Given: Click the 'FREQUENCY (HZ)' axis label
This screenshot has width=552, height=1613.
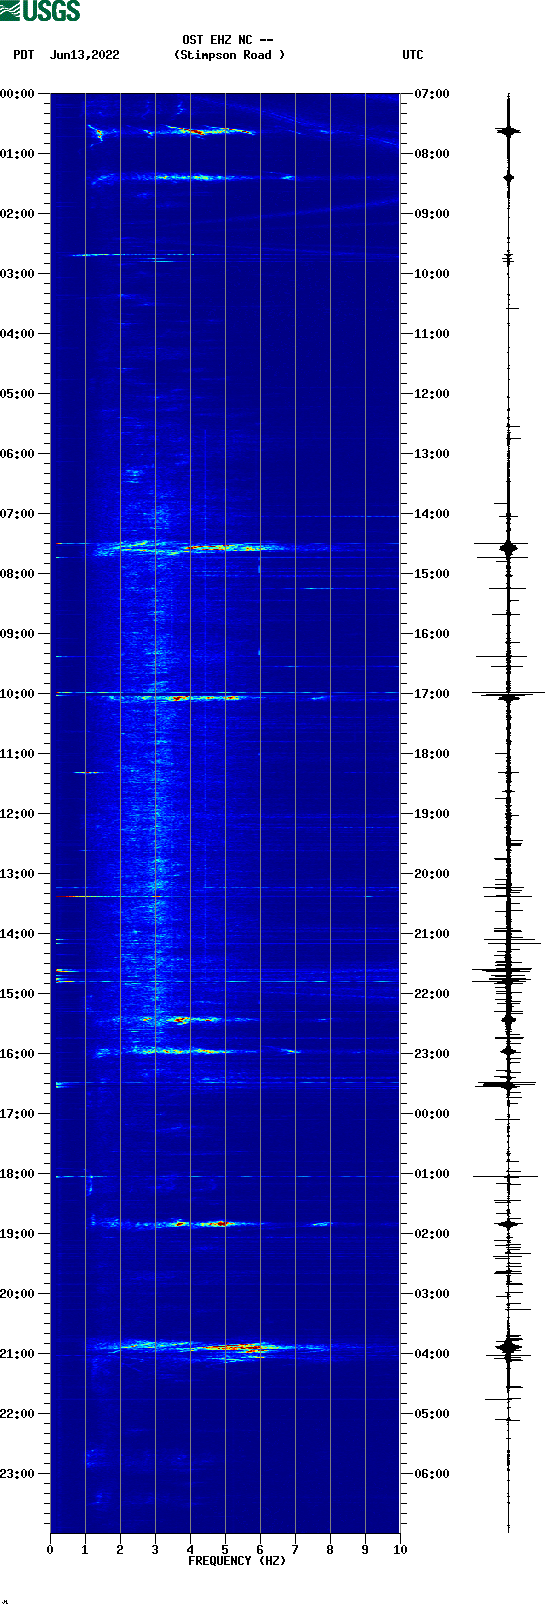Looking at the screenshot, I should tap(237, 1561).
